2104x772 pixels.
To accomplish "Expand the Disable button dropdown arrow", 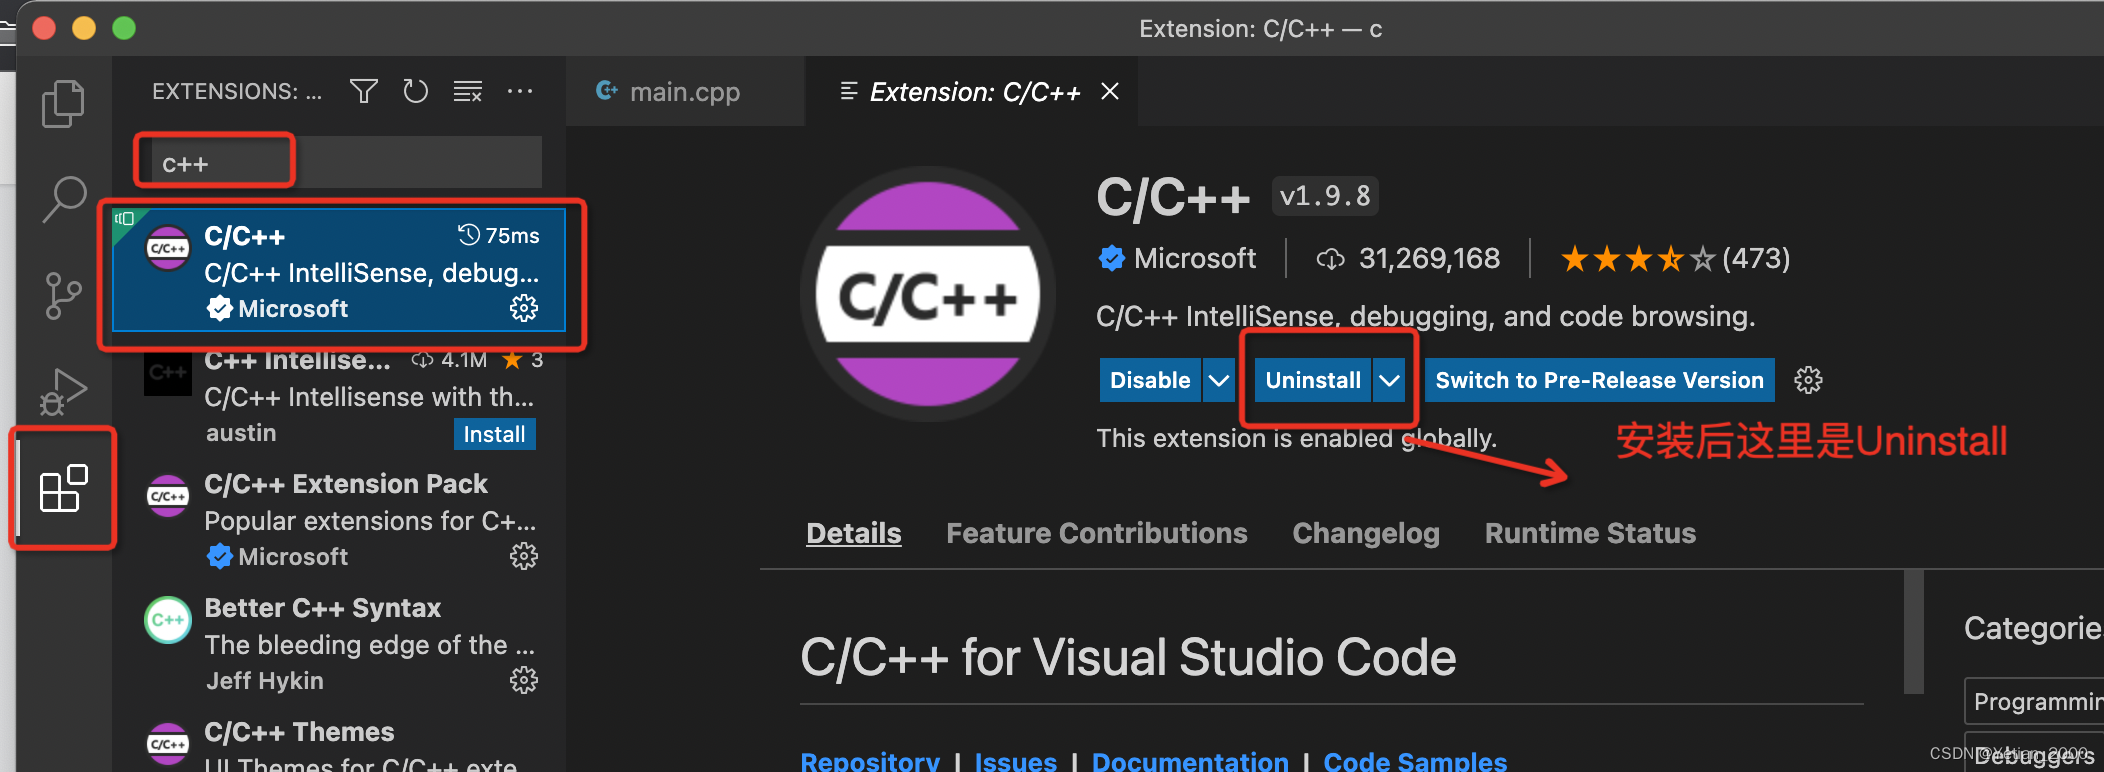I will [1219, 380].
